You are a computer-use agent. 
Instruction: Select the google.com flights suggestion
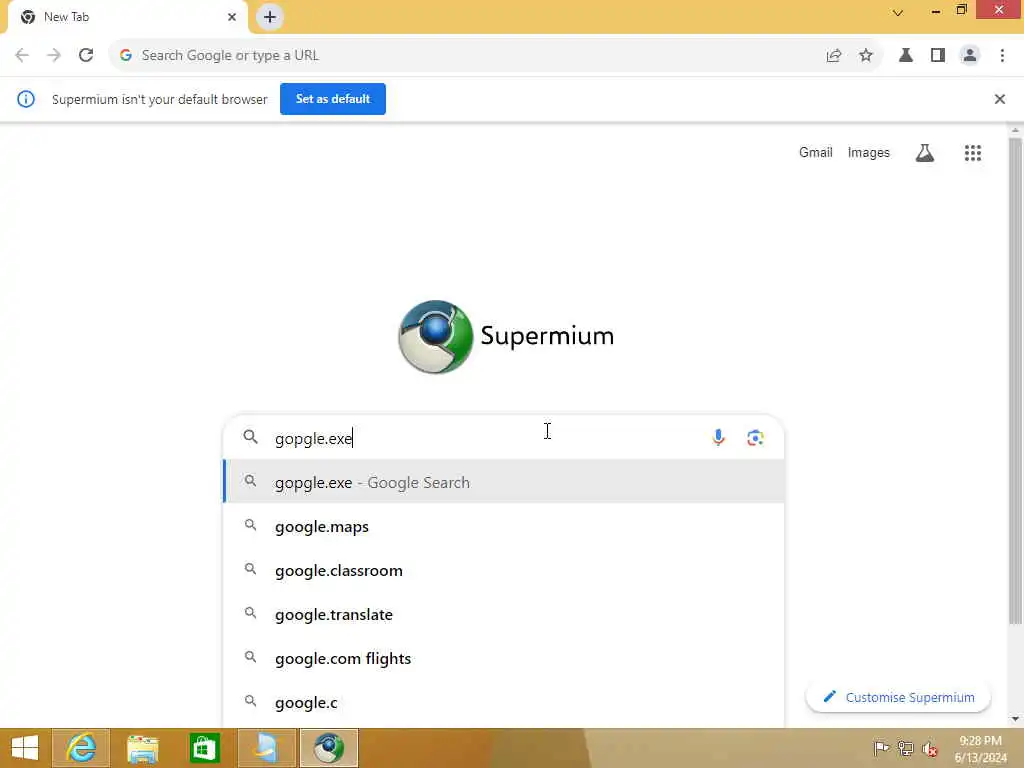coord(504,658)
